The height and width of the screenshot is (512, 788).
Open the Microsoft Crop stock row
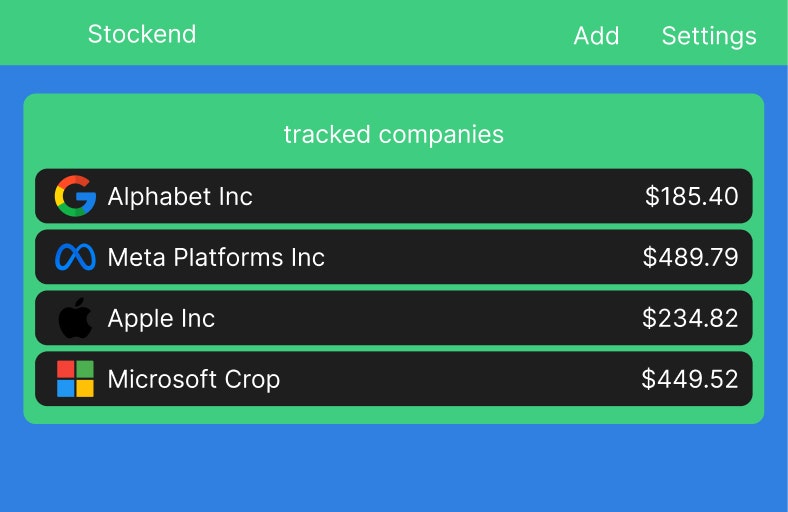point(393,379)
